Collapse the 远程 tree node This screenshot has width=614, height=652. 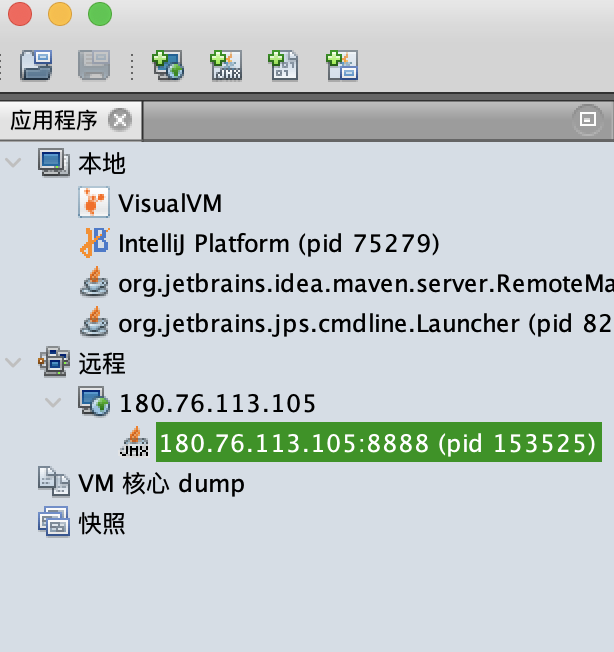[13, 363]
